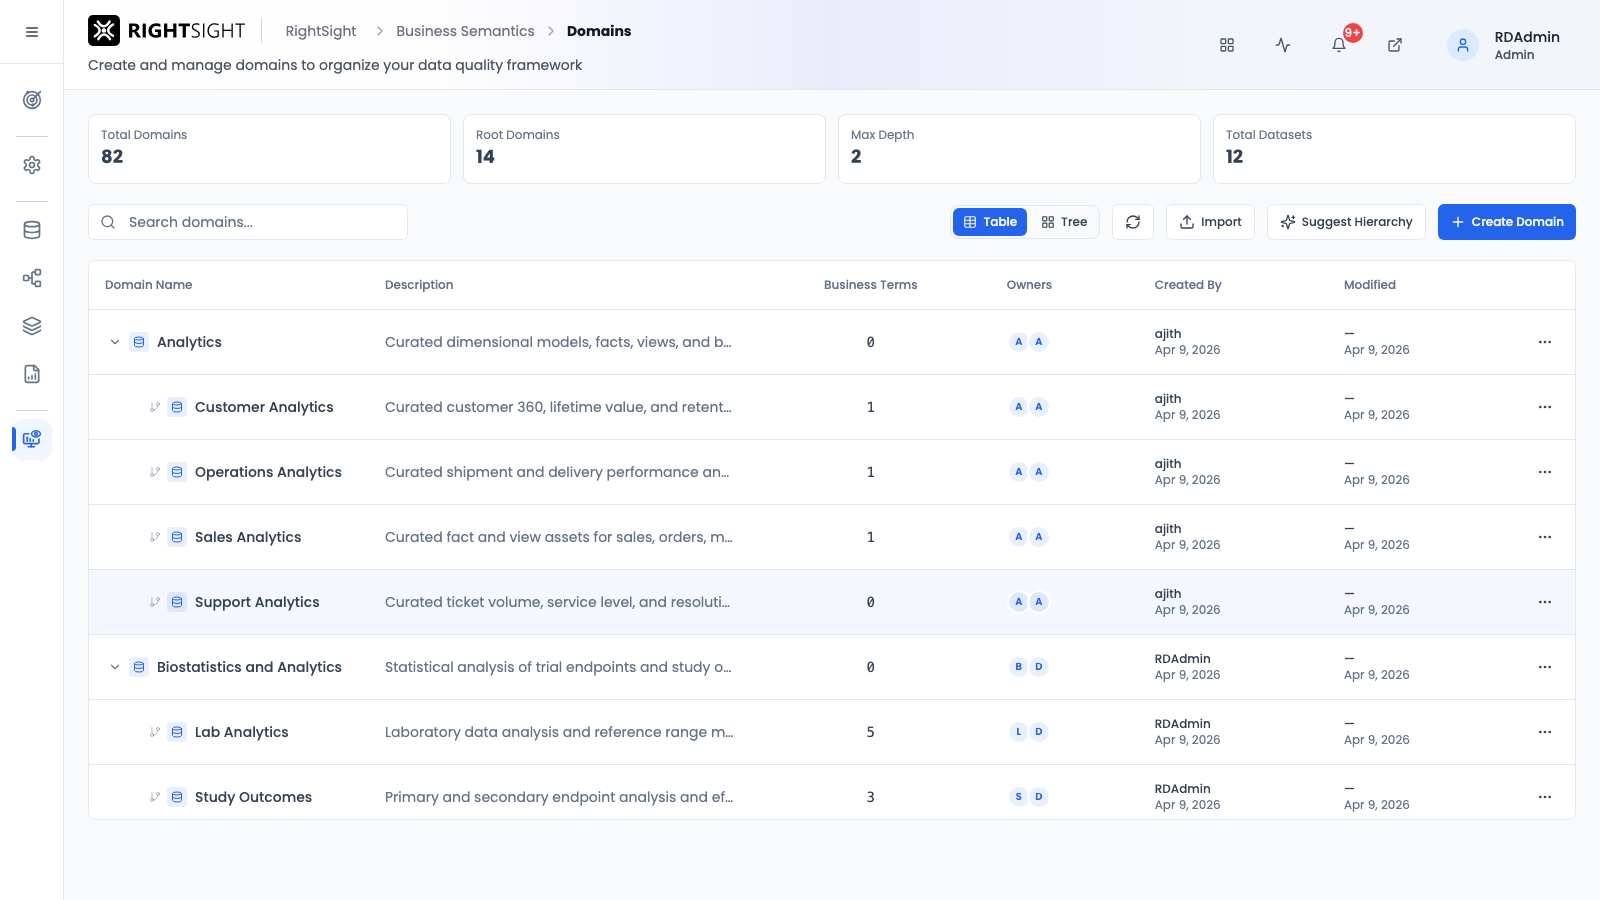1600x900 pixels.
Task: Collapse the Biostatistics and Analytics domain
Action: tap(115, 667)
